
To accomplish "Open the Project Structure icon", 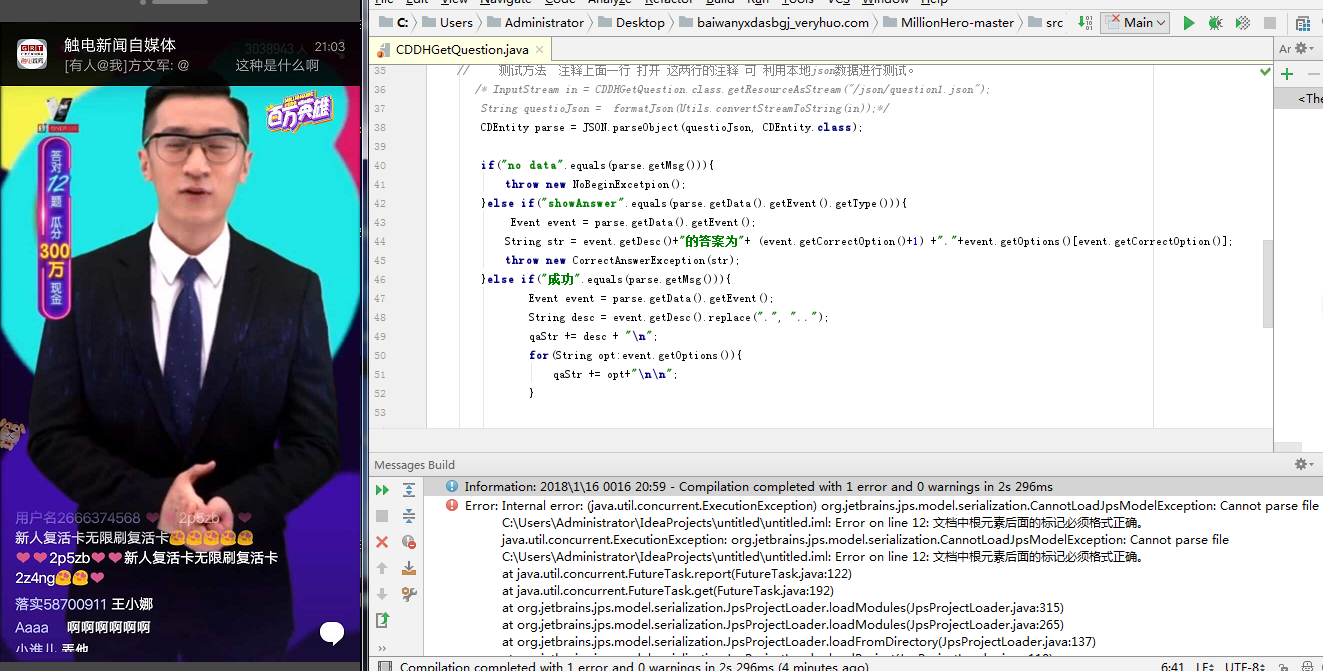I will point(1303,23).
